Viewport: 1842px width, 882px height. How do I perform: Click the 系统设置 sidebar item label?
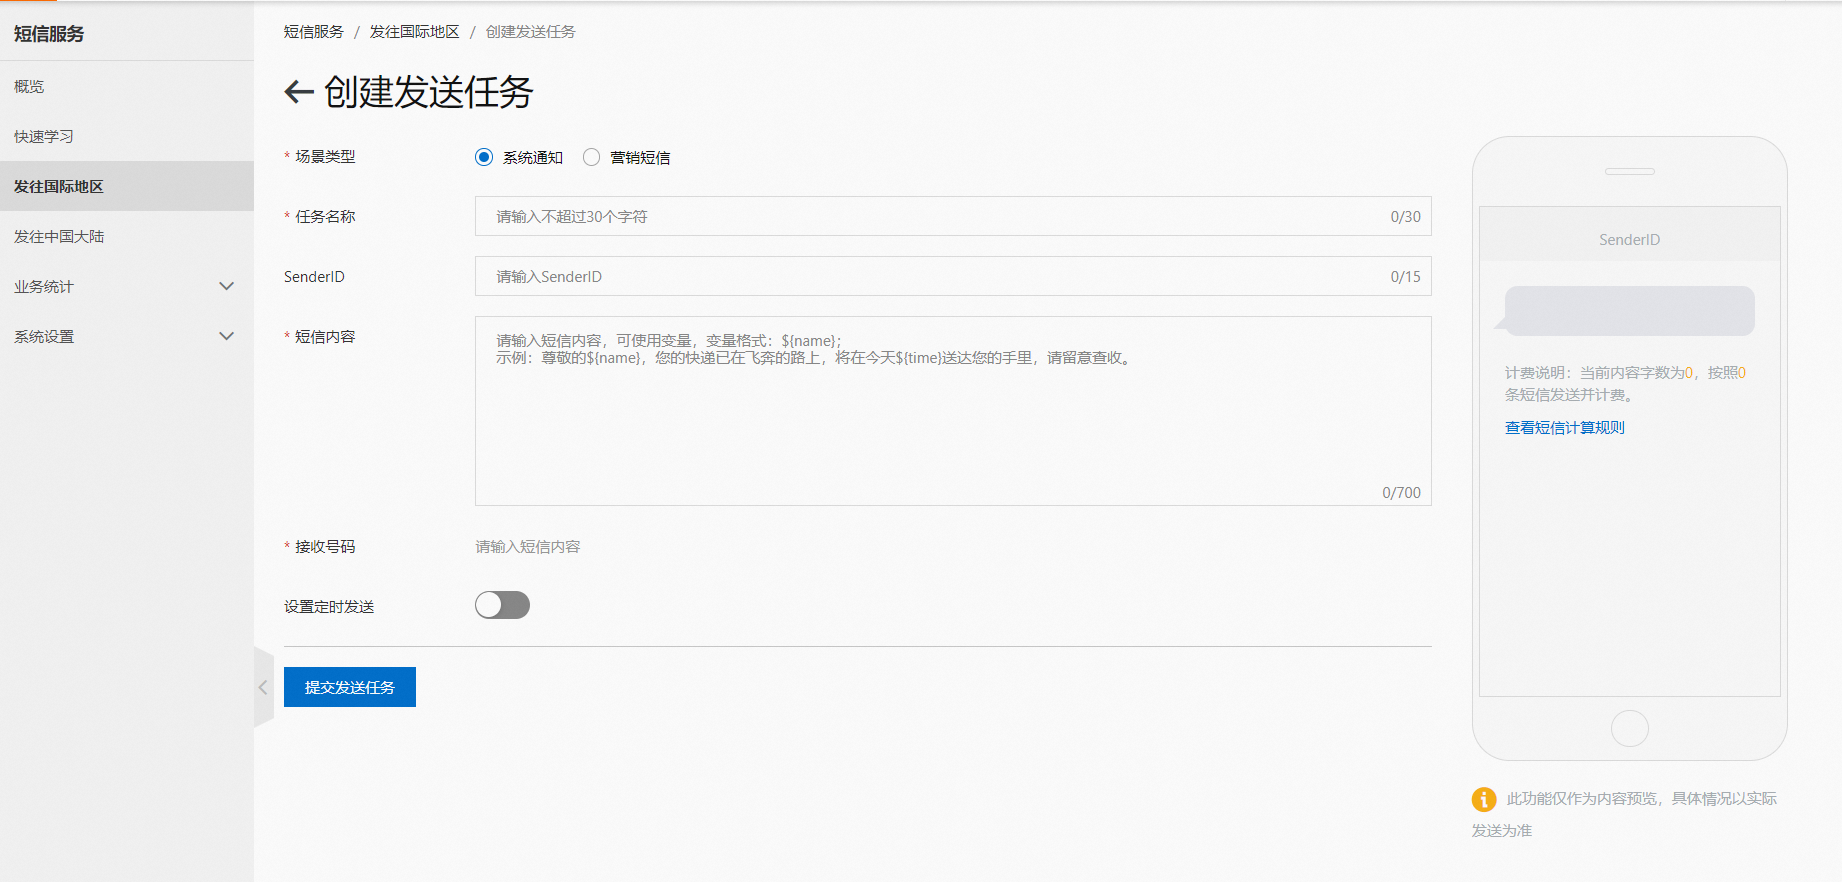(44, 337)
